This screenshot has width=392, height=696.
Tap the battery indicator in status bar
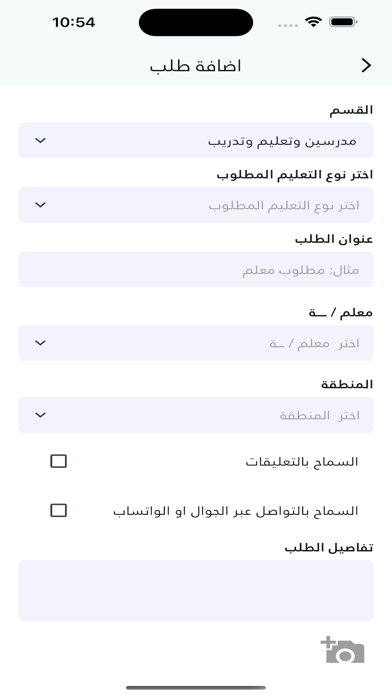click(x=343, y=22)
